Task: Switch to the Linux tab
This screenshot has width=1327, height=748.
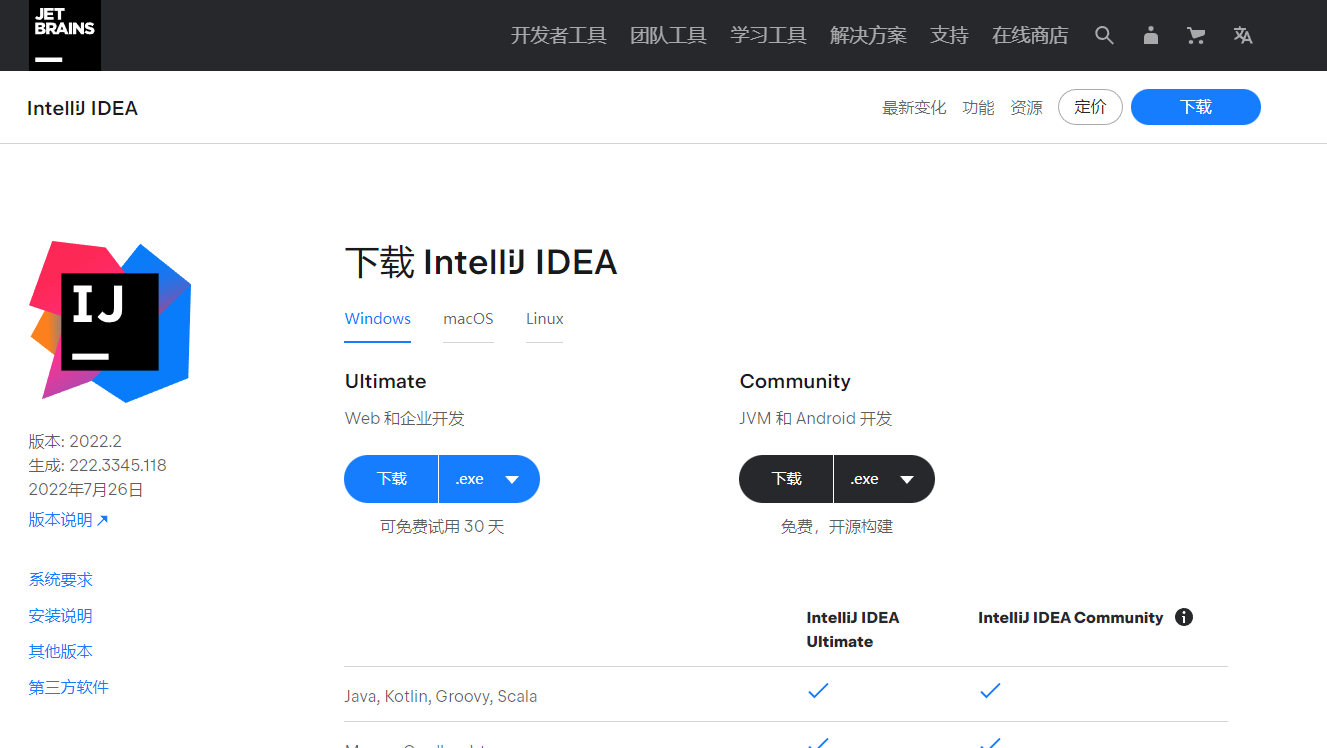Action: tap(545, 319)
